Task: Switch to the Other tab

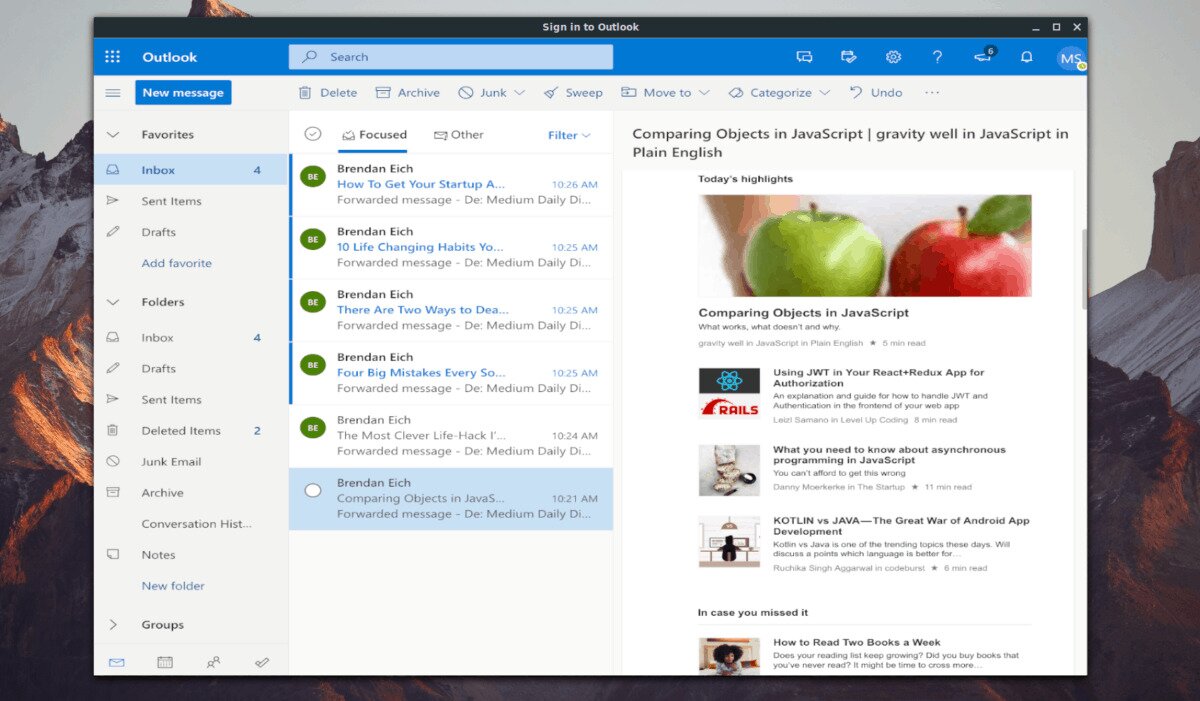Action: tap(458, 135)
